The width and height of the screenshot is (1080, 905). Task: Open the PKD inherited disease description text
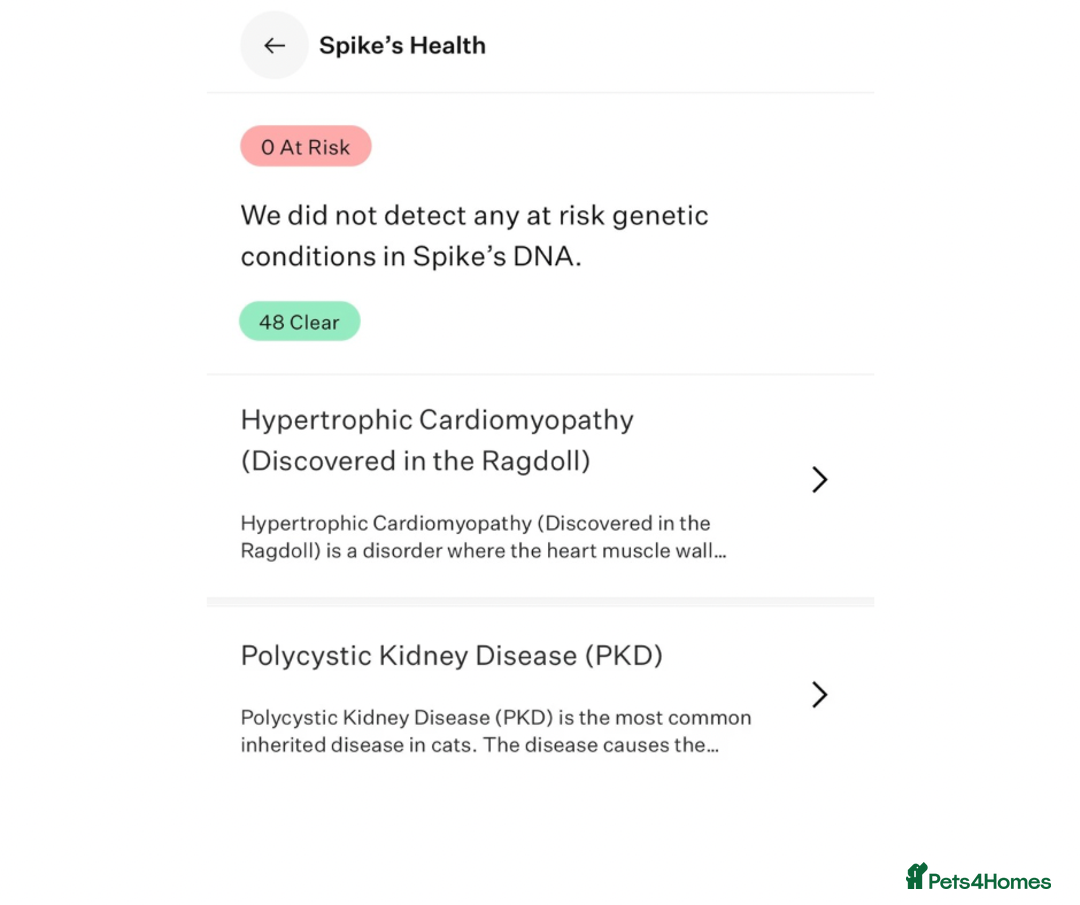[x=495, y=731]
